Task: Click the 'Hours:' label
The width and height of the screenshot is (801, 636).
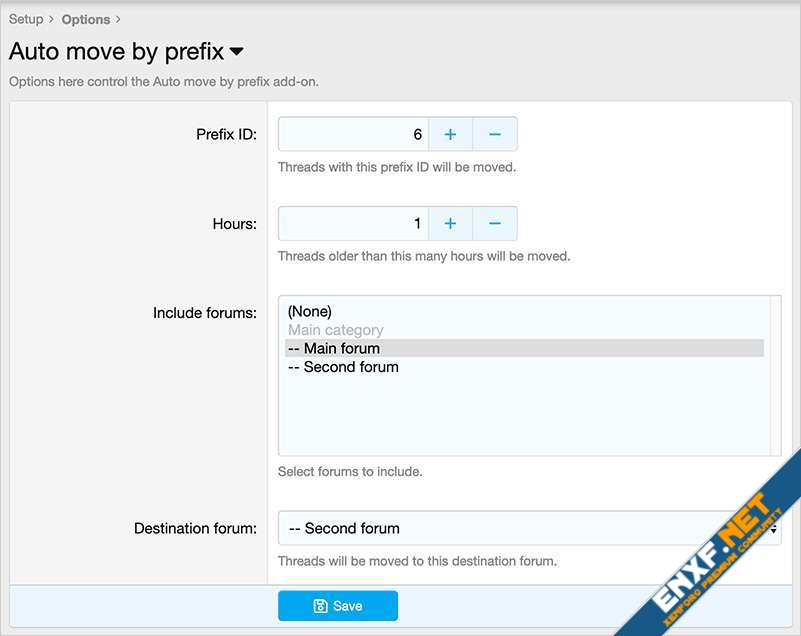Action: pos(235,223)
